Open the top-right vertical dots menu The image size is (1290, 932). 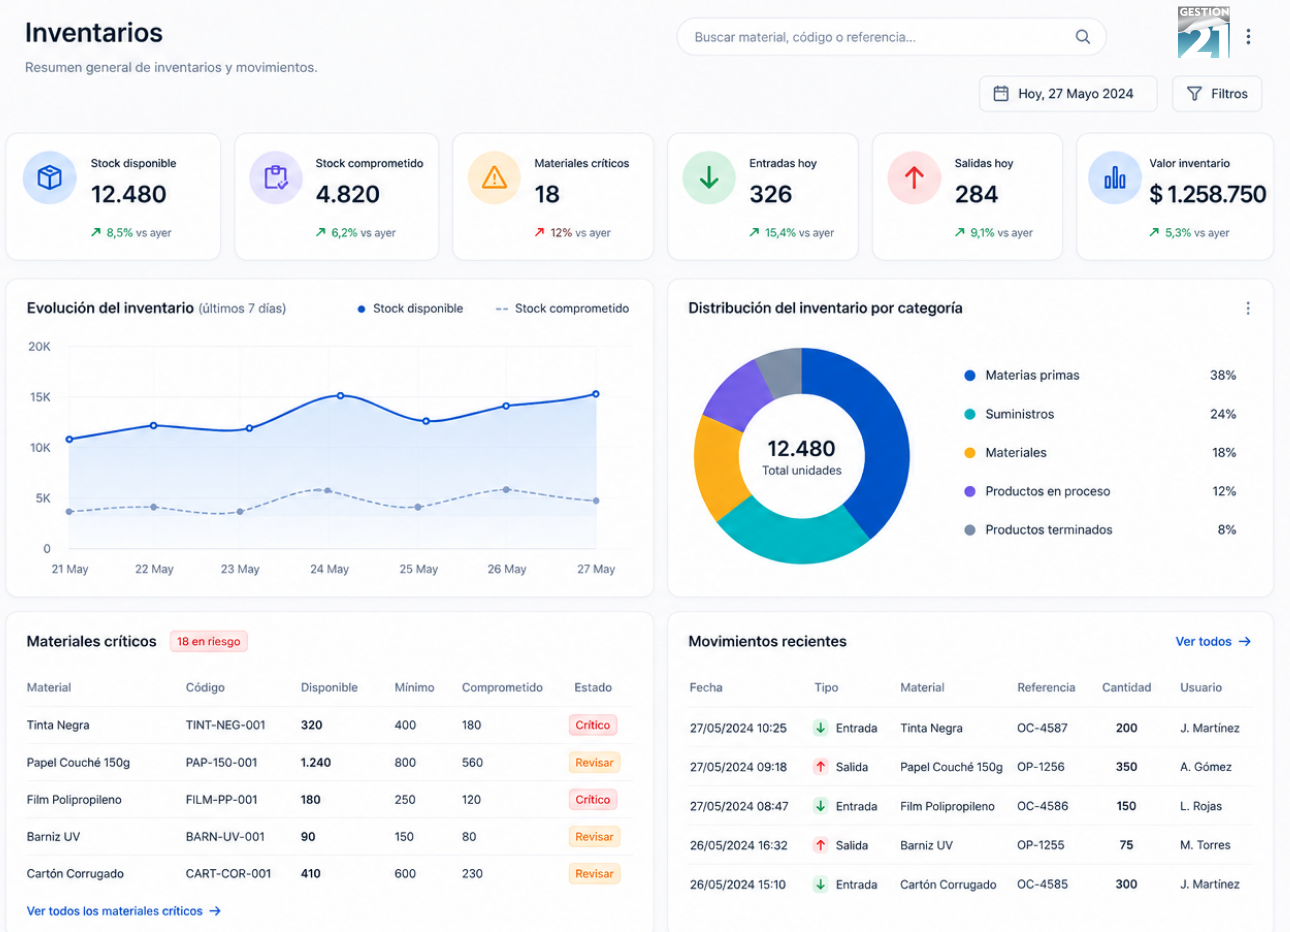(1248, 37)
